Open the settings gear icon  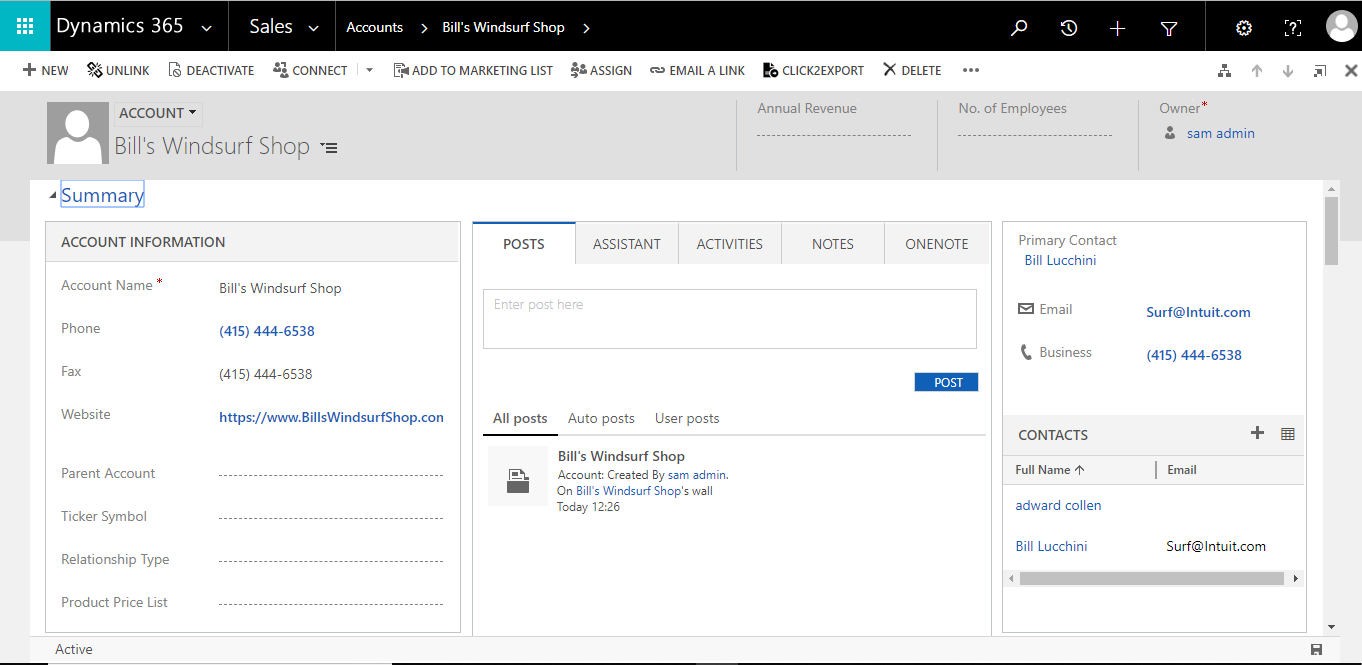tap(1244, 28)
